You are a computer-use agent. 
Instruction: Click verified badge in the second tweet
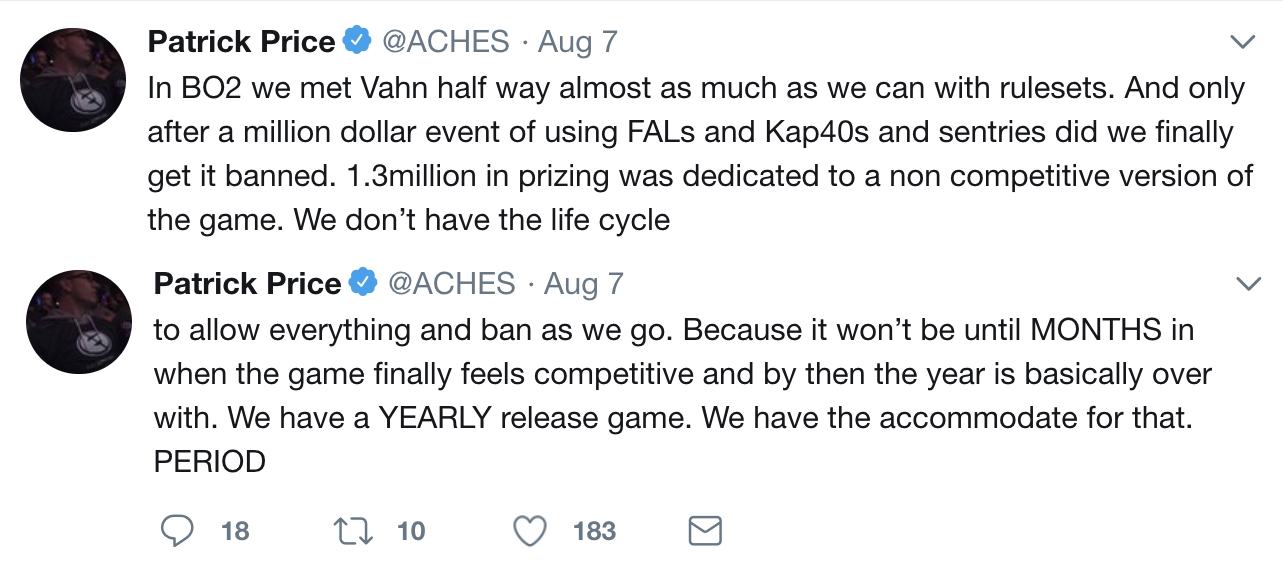point(362,284)
